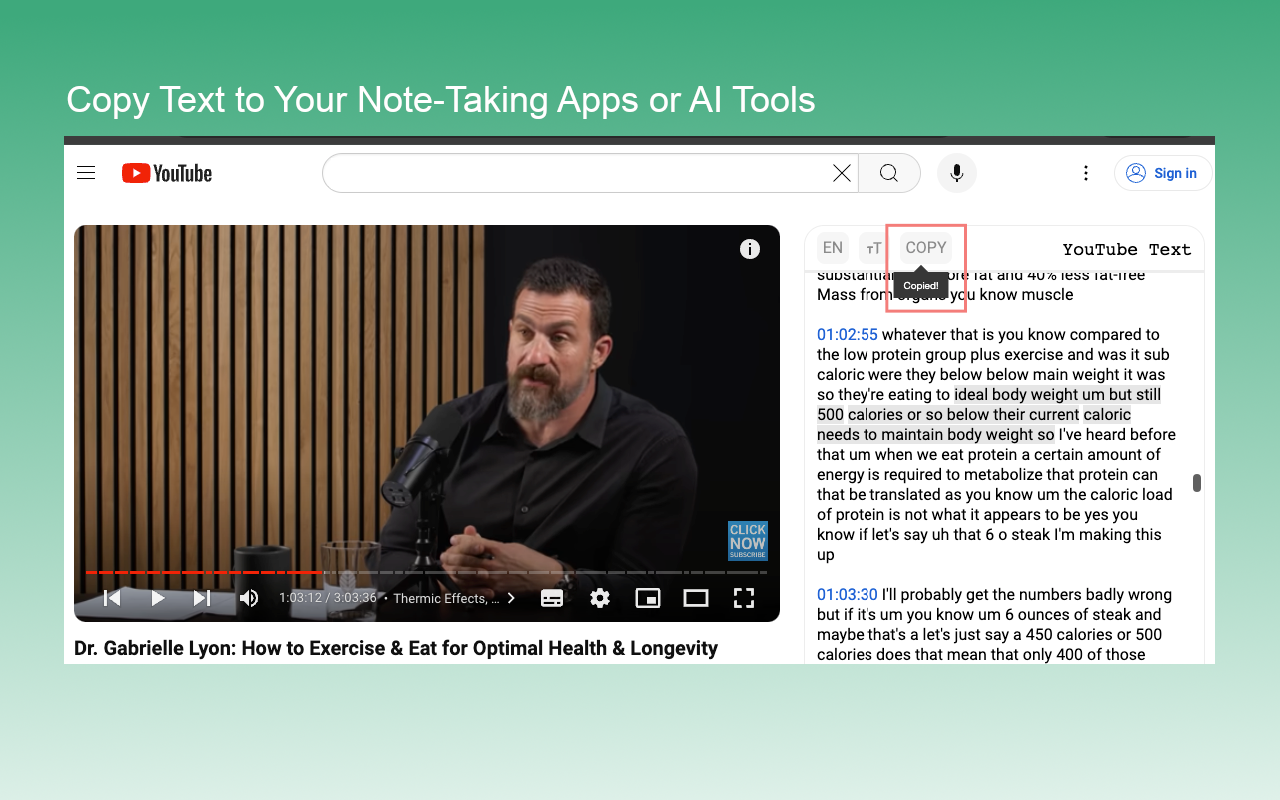Toggle autoplay by clicking the info icon overlay
This screenshot has width=1280, height=800.
(x=750, y=249)
